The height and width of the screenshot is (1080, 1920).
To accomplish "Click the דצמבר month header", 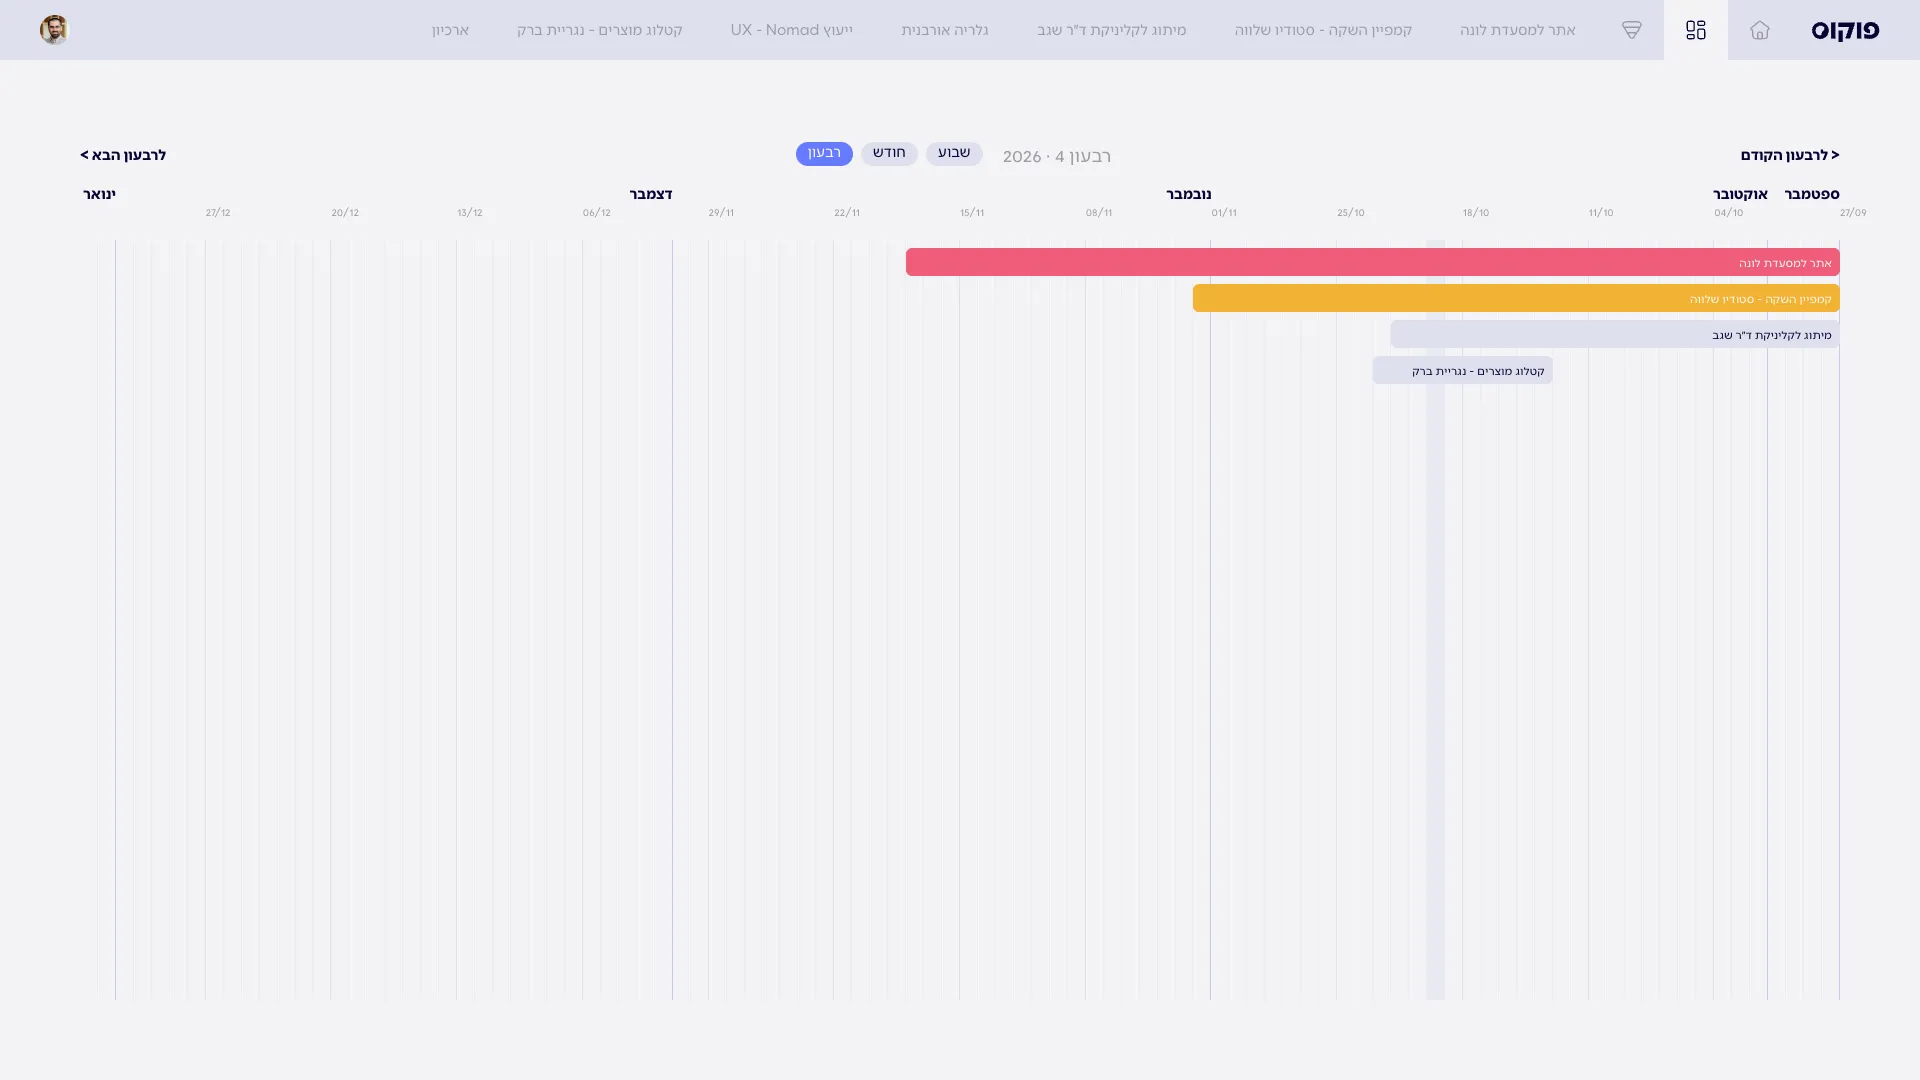I will click(651, 194).
